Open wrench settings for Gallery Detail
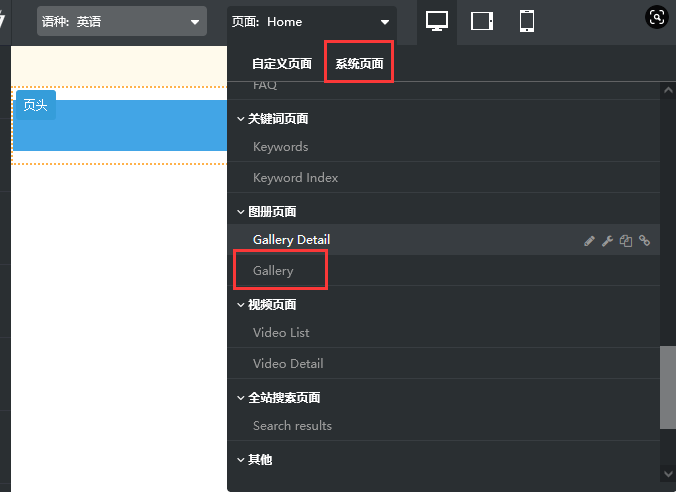This screenshot has width=676, height=492. pyautogui.click(x=607, y=241)
